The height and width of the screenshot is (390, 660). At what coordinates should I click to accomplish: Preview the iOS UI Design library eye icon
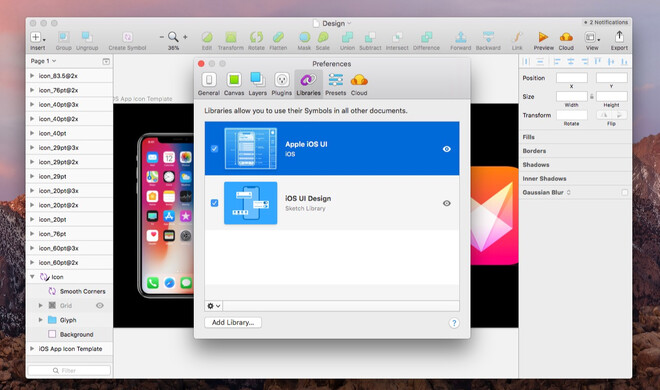(x=447, y=203)
